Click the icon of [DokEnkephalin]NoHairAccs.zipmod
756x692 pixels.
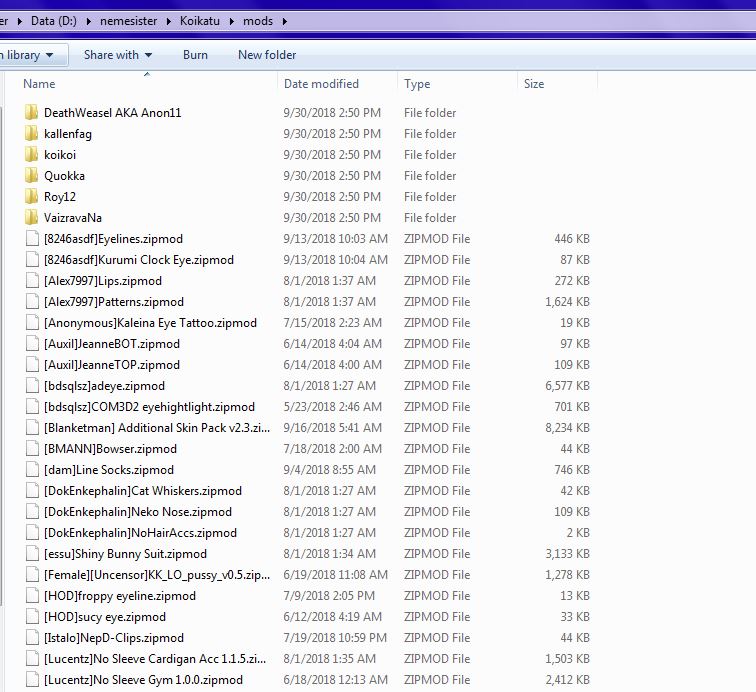click(32, 533)
